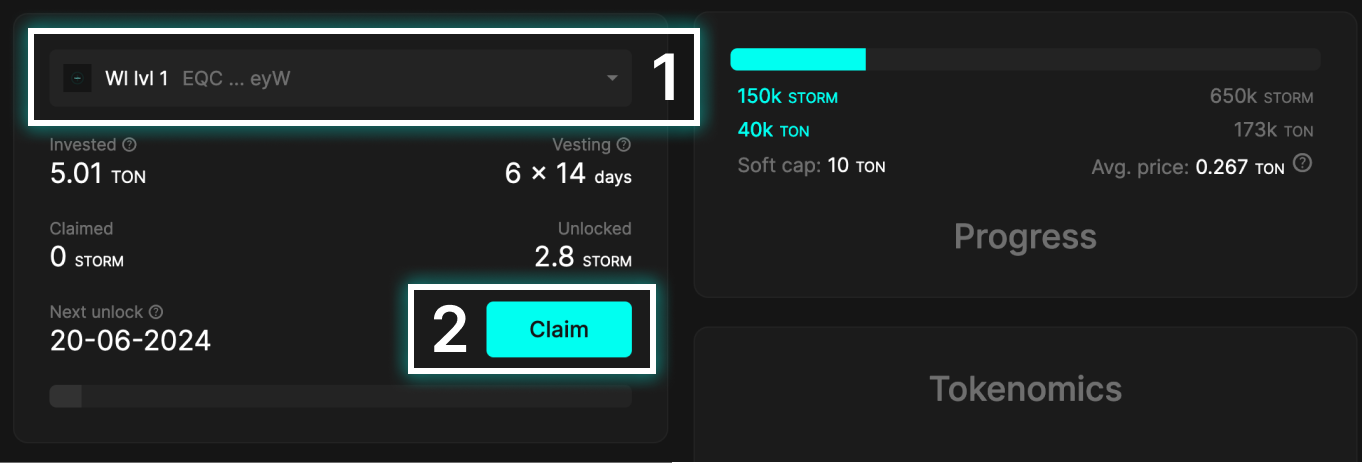Click the Unlocked 2.8 STORM value
This screenshot has height=463, width=1362.
[583, 258]
